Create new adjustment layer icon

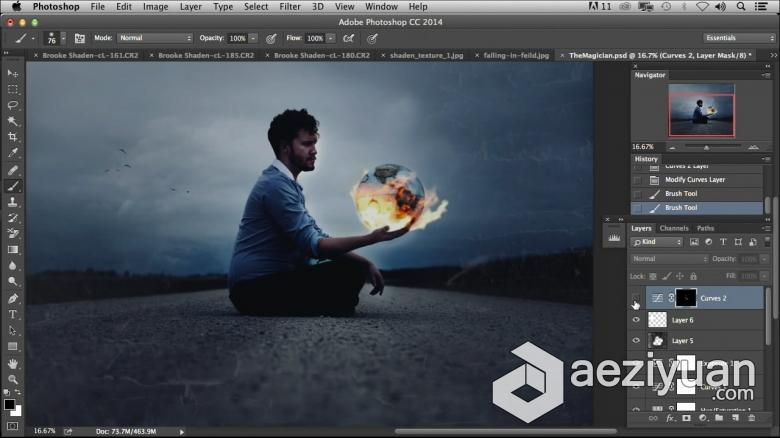702,418
